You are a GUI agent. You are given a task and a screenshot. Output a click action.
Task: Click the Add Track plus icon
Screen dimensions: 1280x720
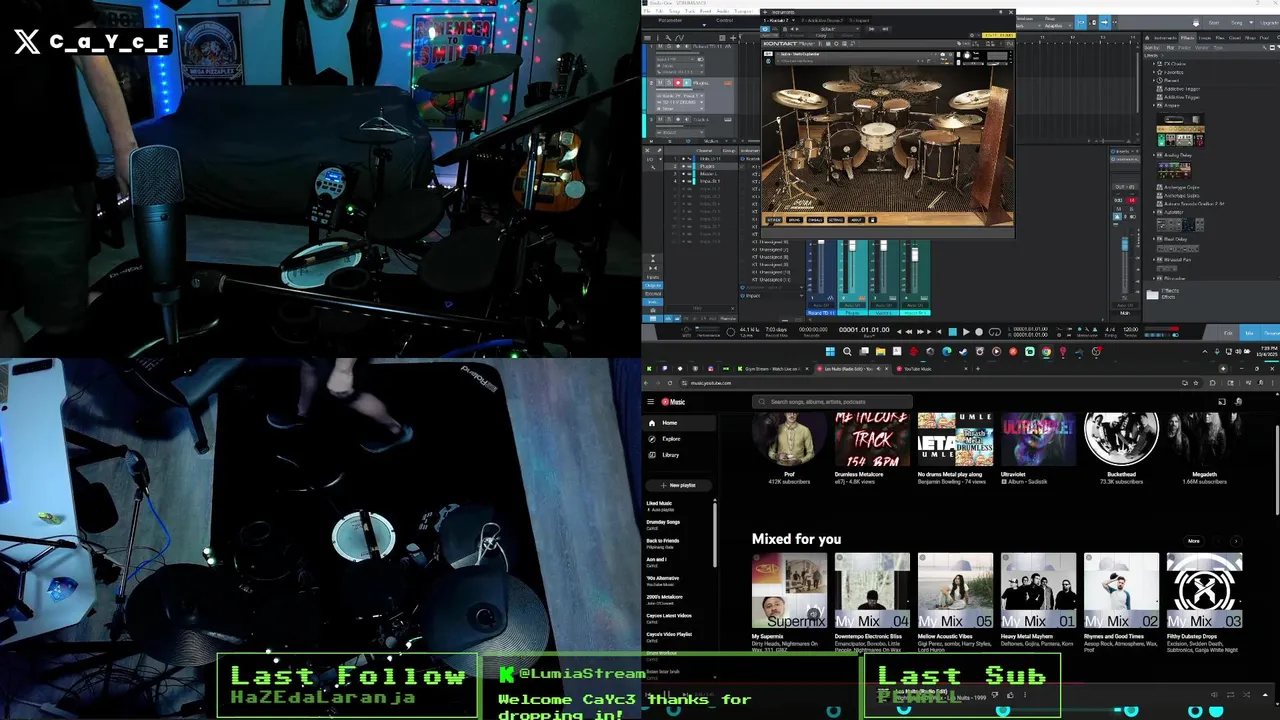[x=733, y=38]
